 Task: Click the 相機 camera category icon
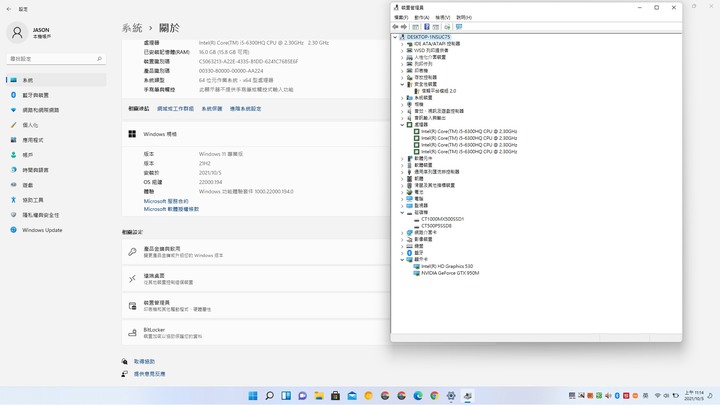(409, 105)
